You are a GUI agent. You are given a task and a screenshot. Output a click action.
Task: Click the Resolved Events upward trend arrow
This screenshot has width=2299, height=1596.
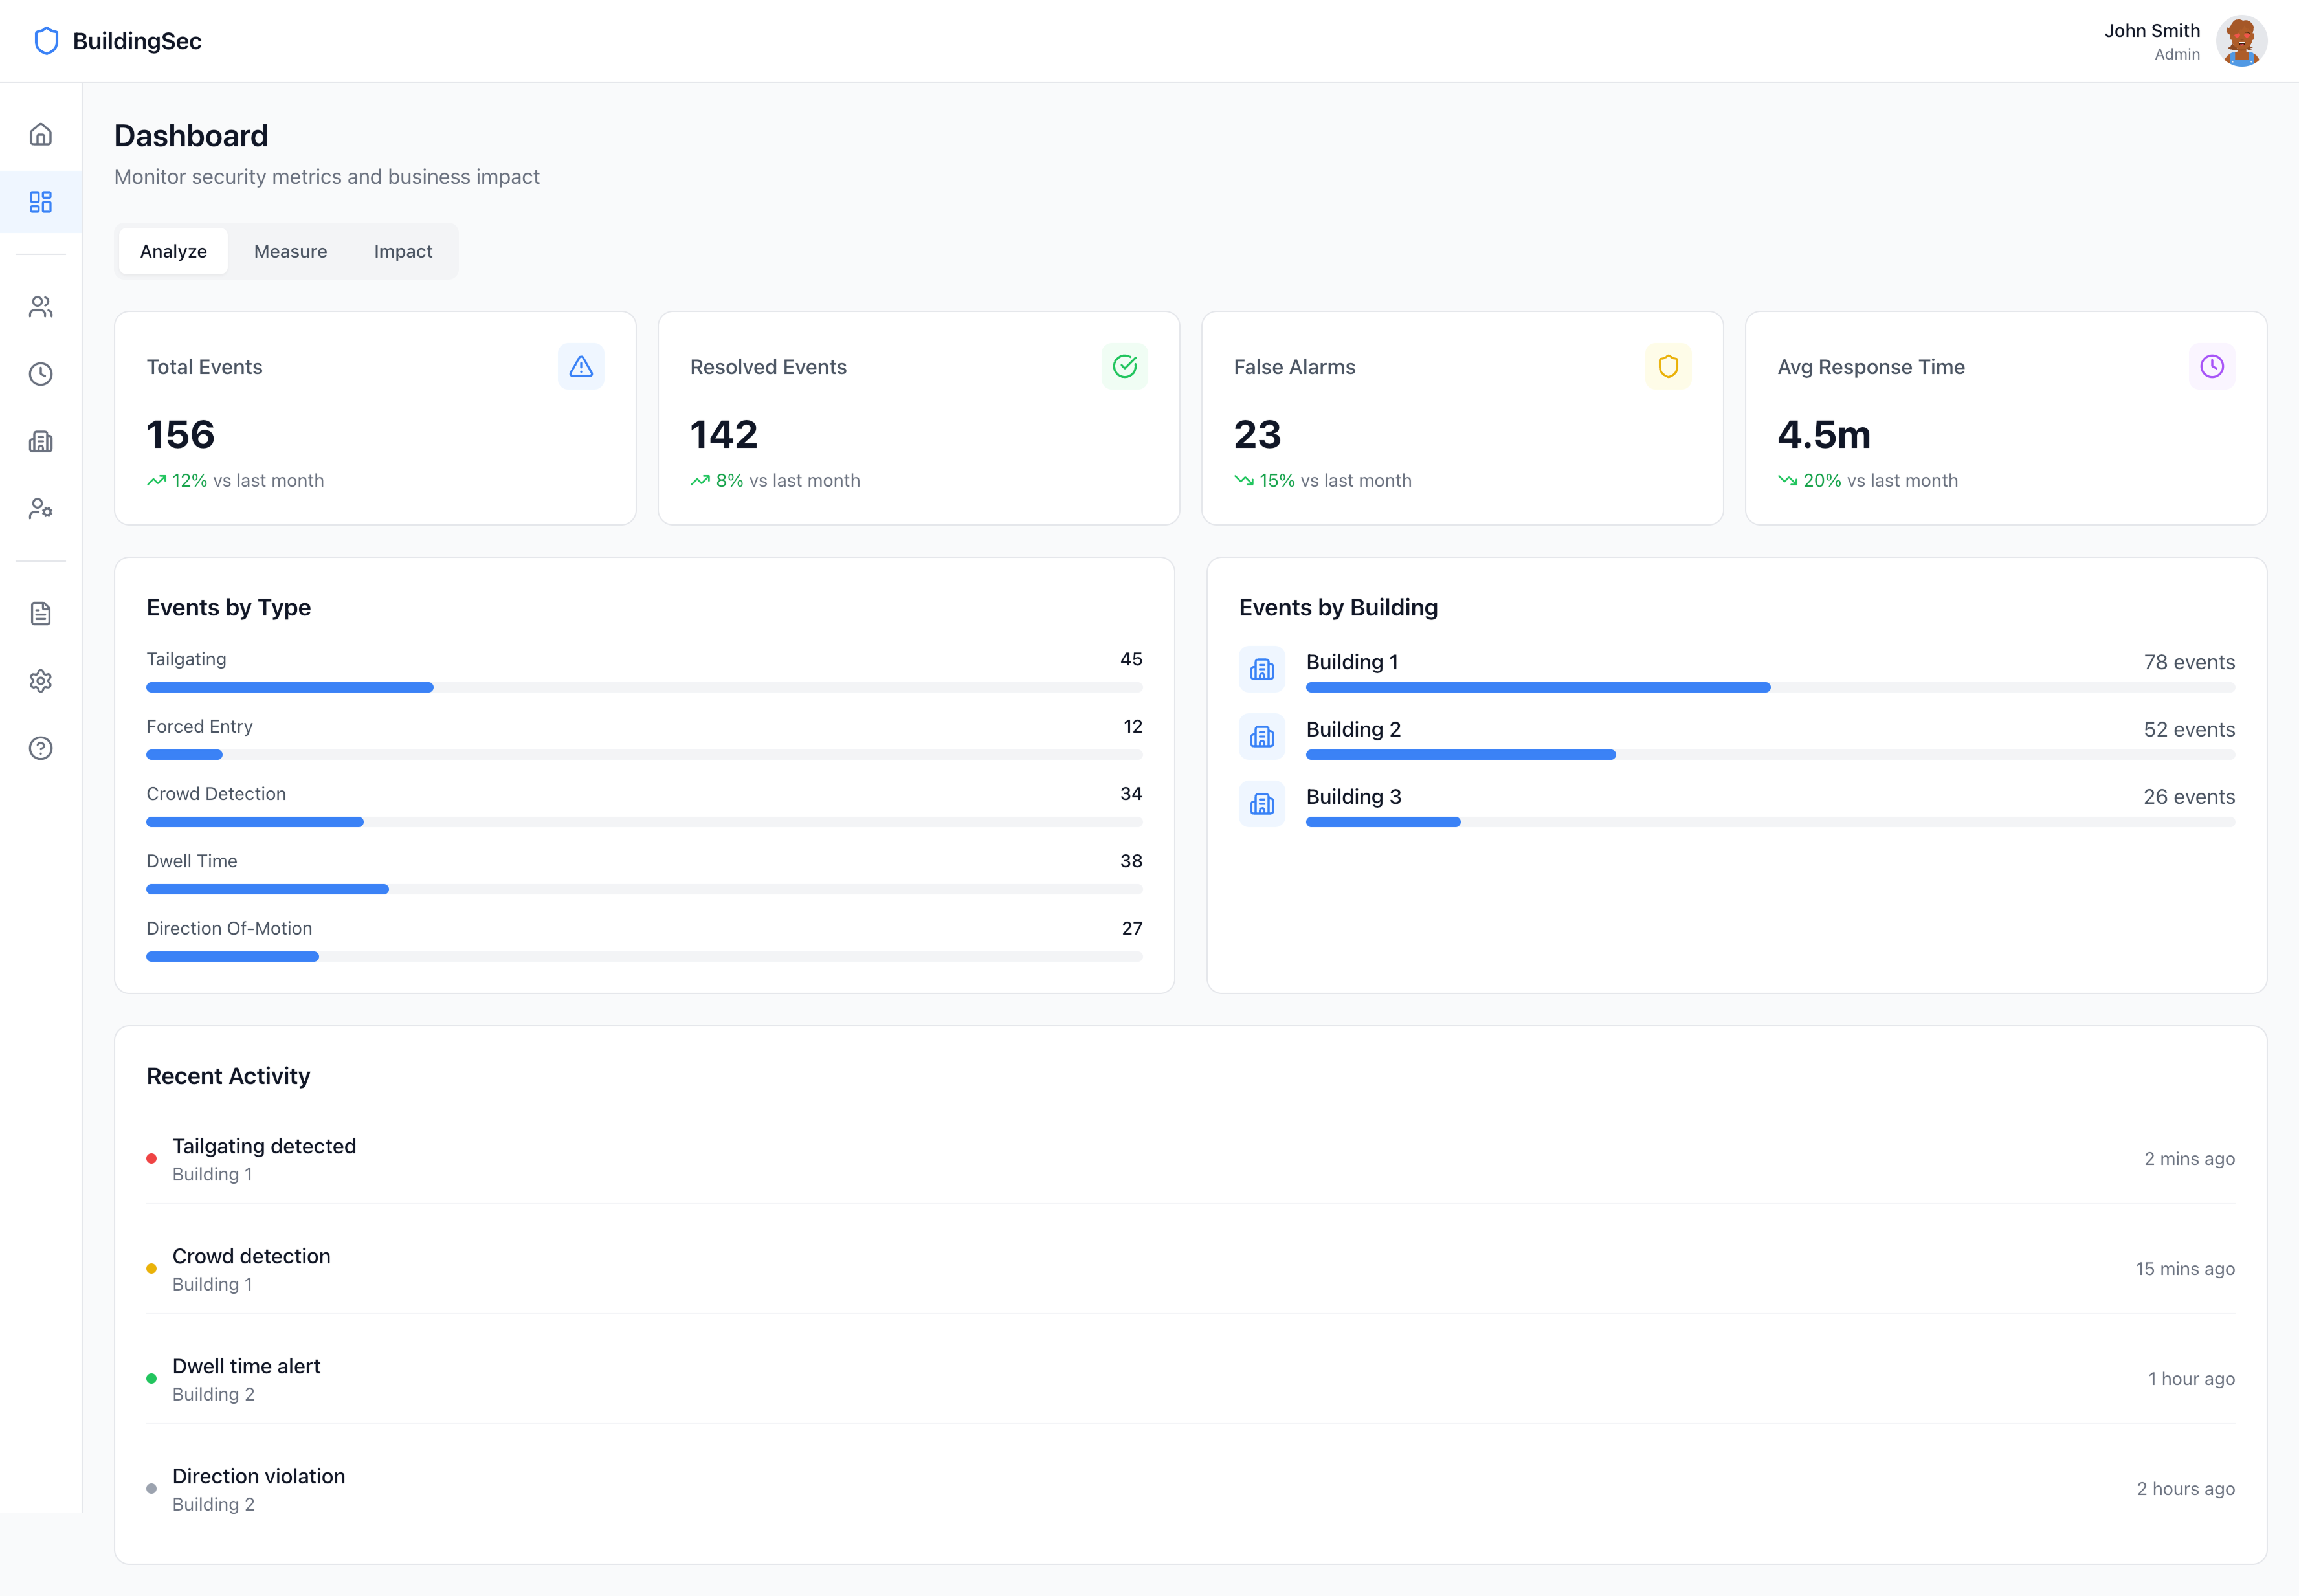(700, 481)
